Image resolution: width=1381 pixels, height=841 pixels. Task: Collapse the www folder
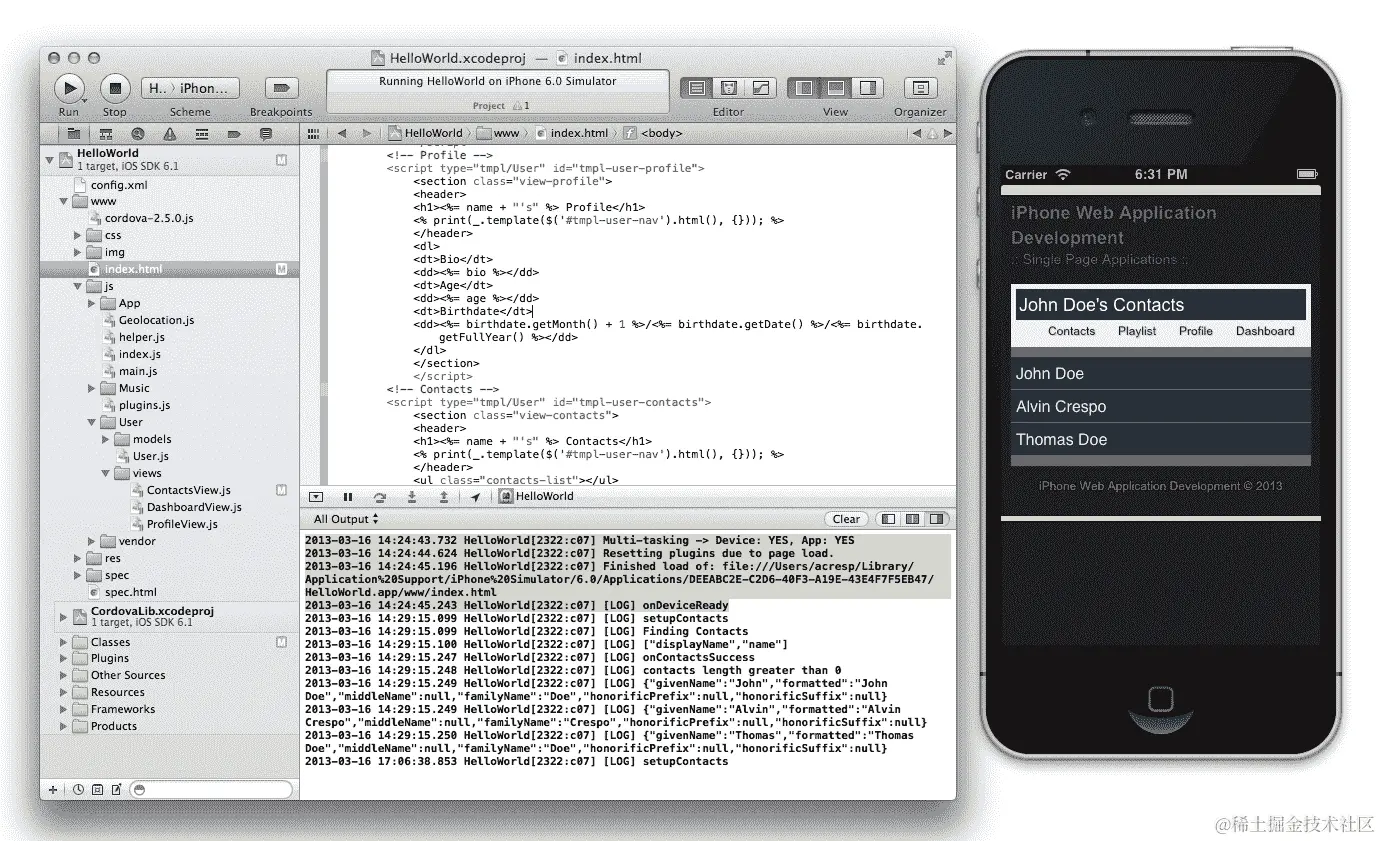64,201
